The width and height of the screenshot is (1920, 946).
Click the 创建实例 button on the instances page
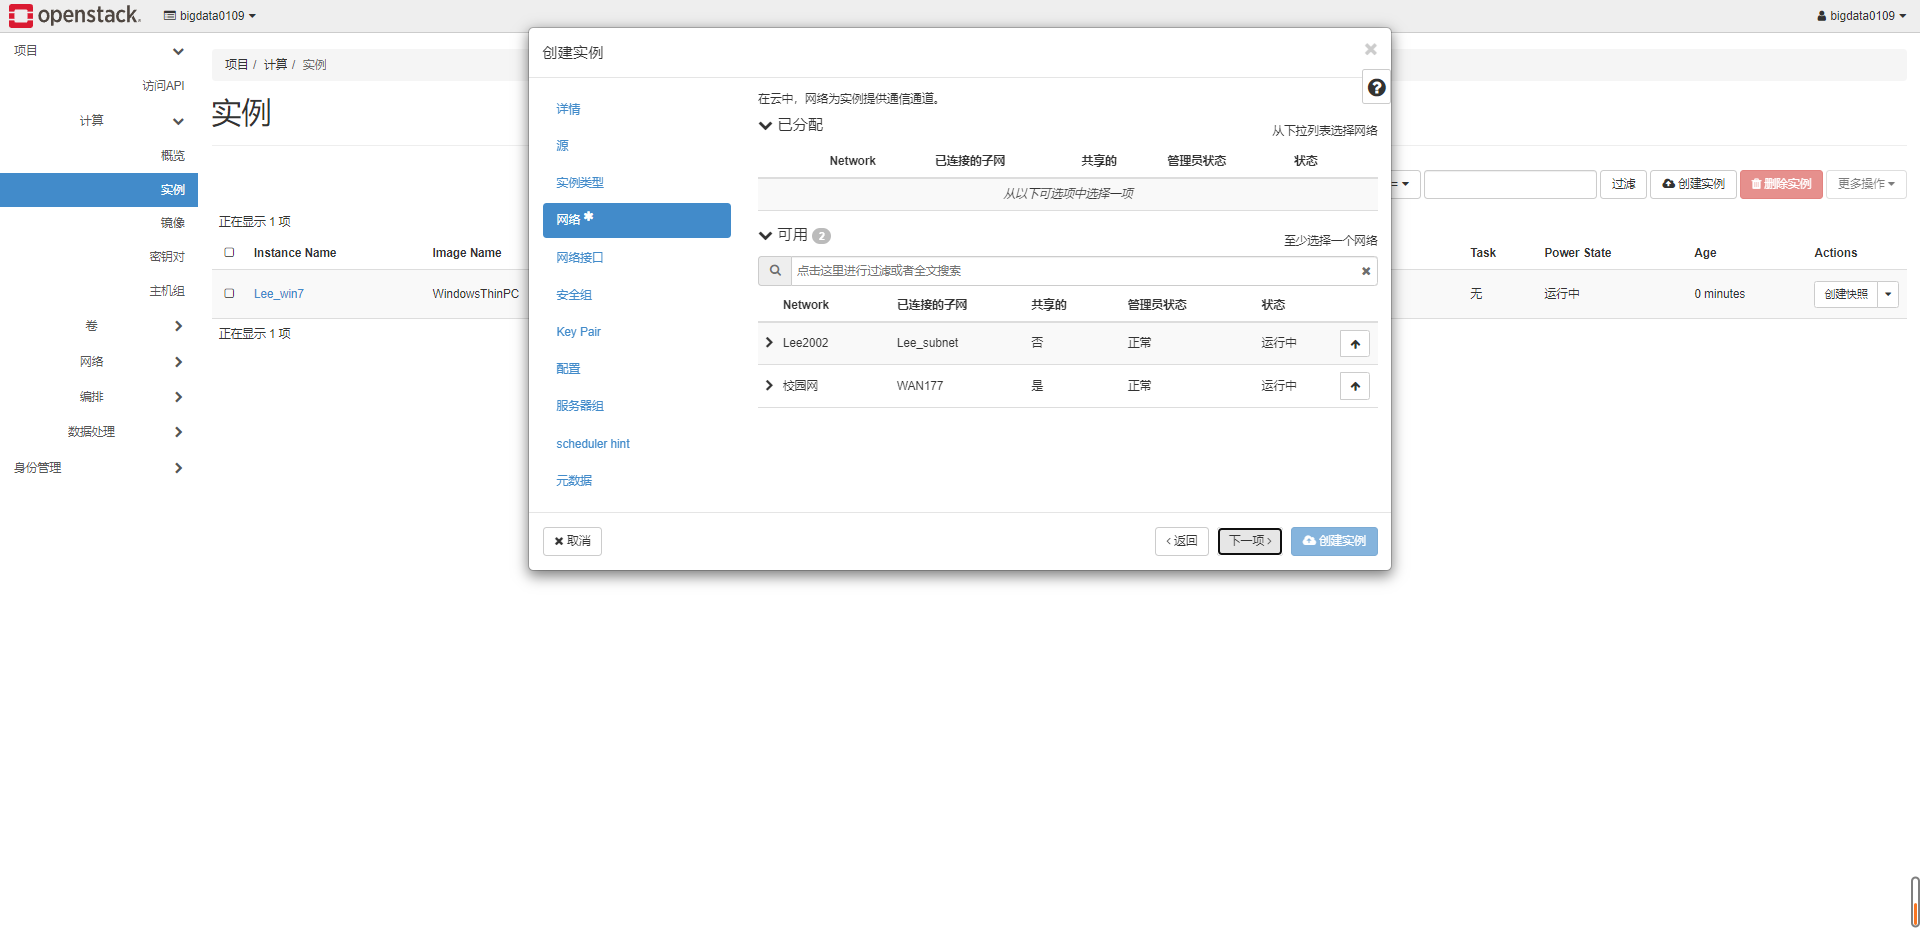tap(1693, 184)
